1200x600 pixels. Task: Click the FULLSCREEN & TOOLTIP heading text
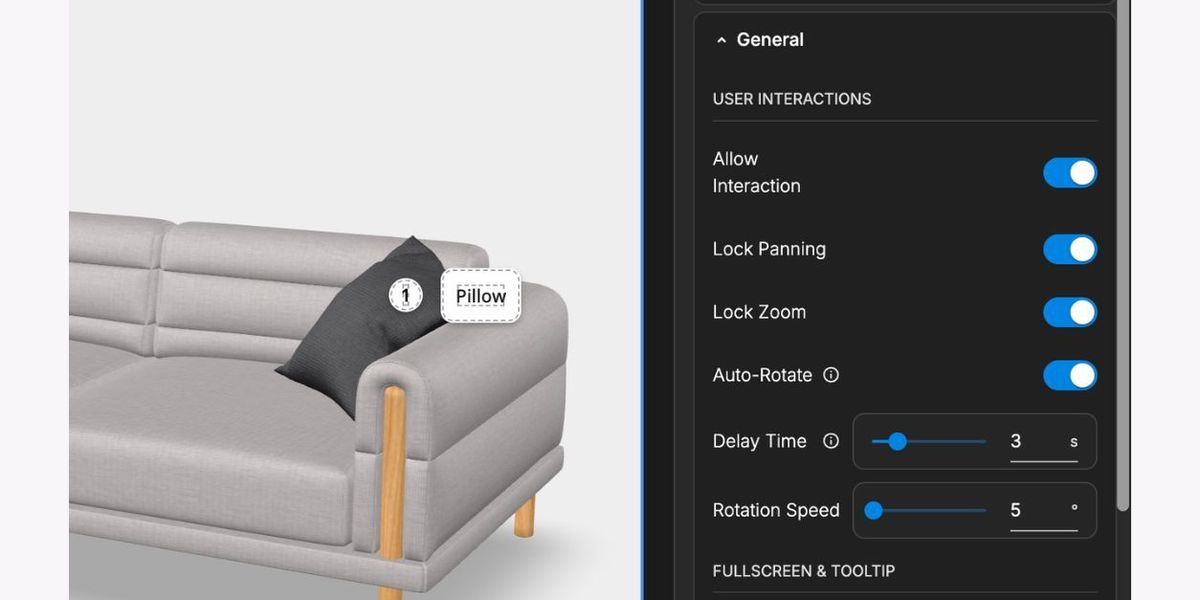click(804, 571)
